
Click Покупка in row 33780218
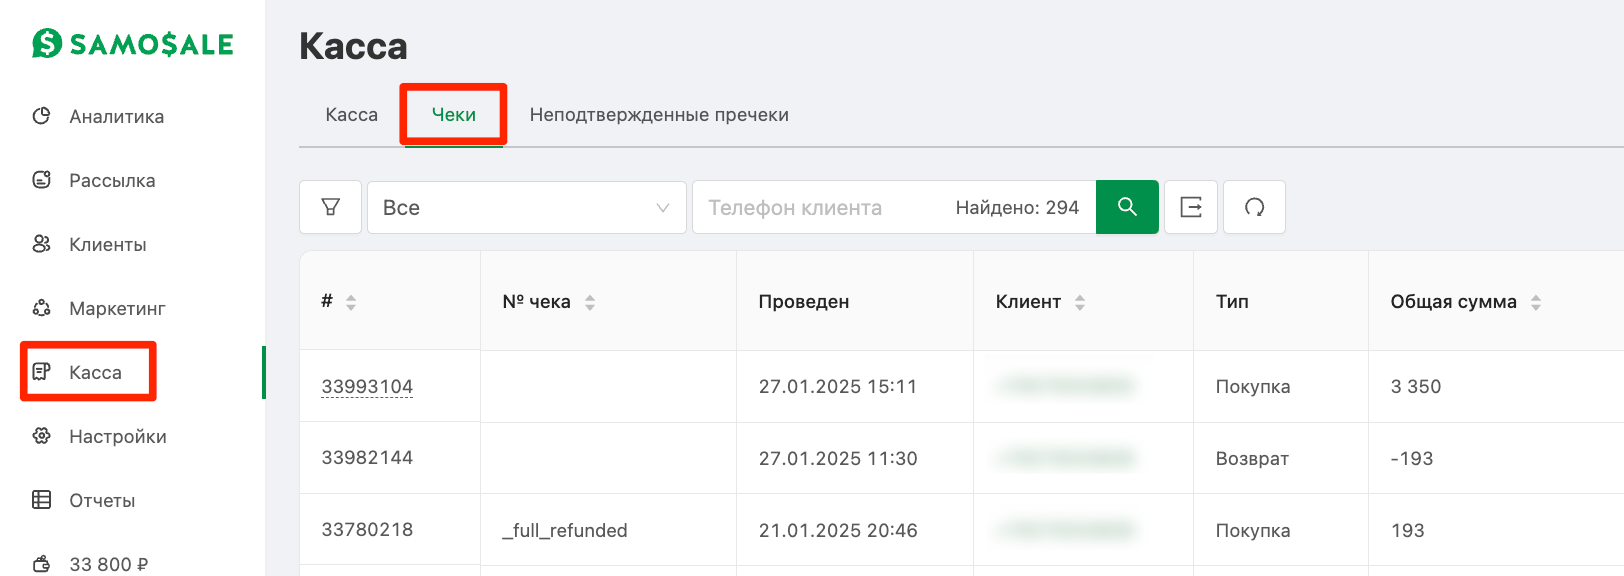point(1253,531)
